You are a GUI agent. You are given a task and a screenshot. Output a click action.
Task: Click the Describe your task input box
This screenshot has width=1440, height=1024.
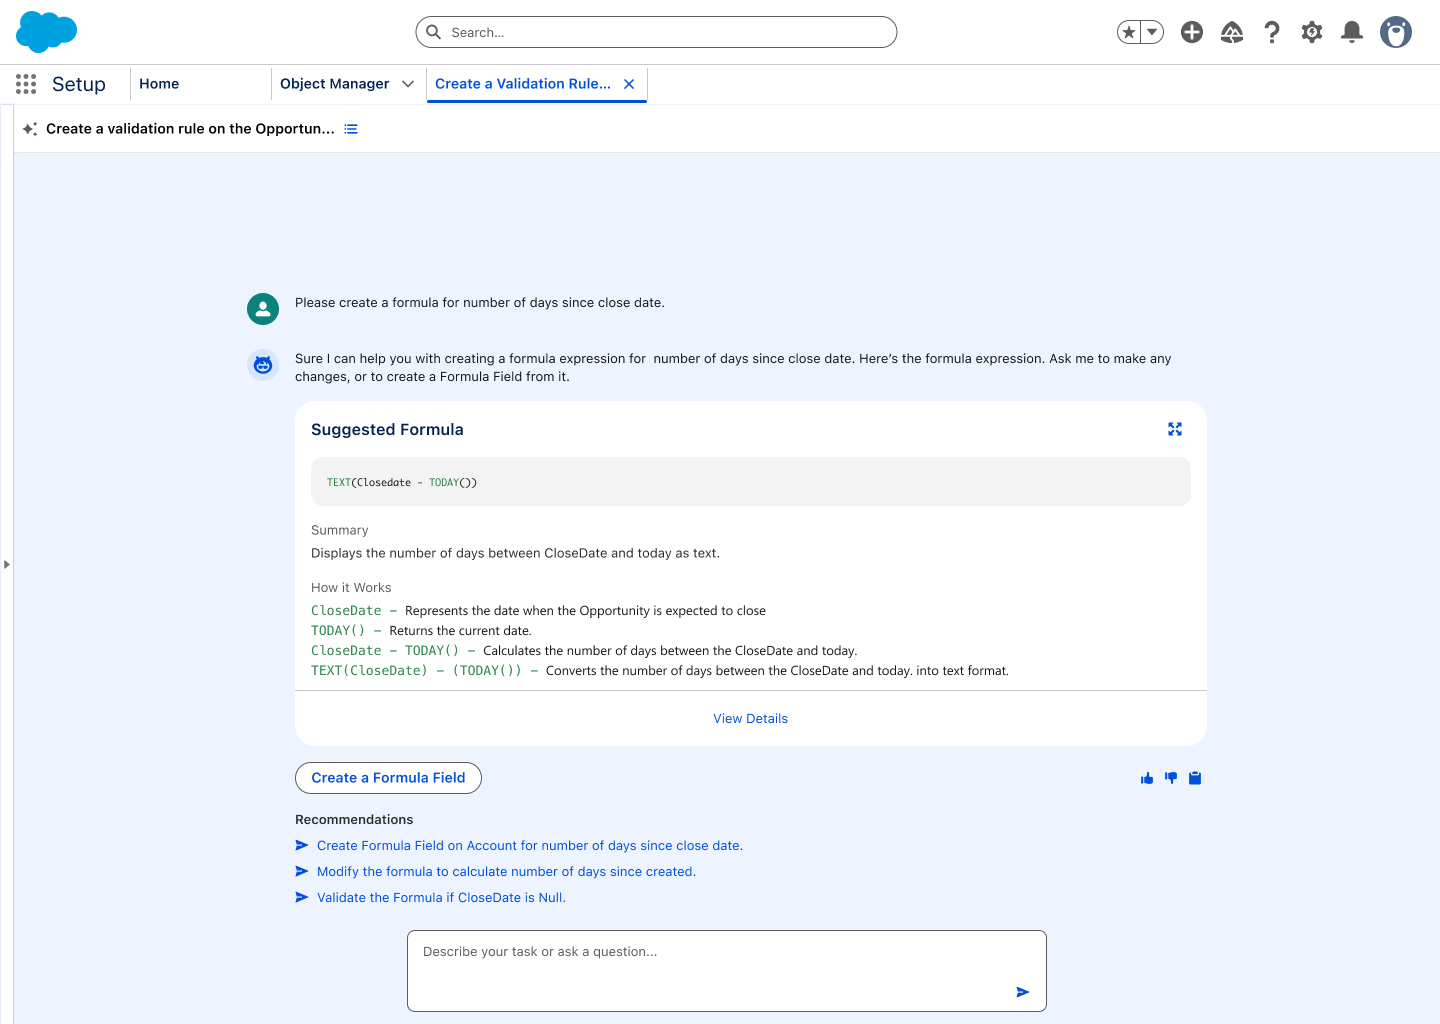click(727, 971)
